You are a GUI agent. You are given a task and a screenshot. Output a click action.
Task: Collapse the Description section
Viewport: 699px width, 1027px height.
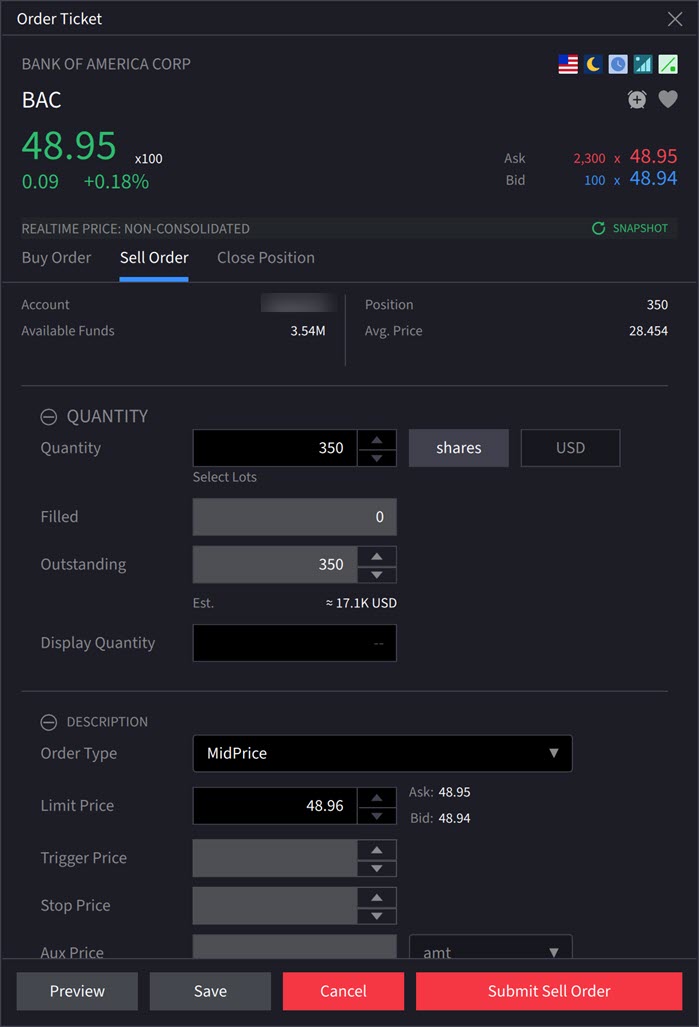pyautogui.click(x=48, y=722)
